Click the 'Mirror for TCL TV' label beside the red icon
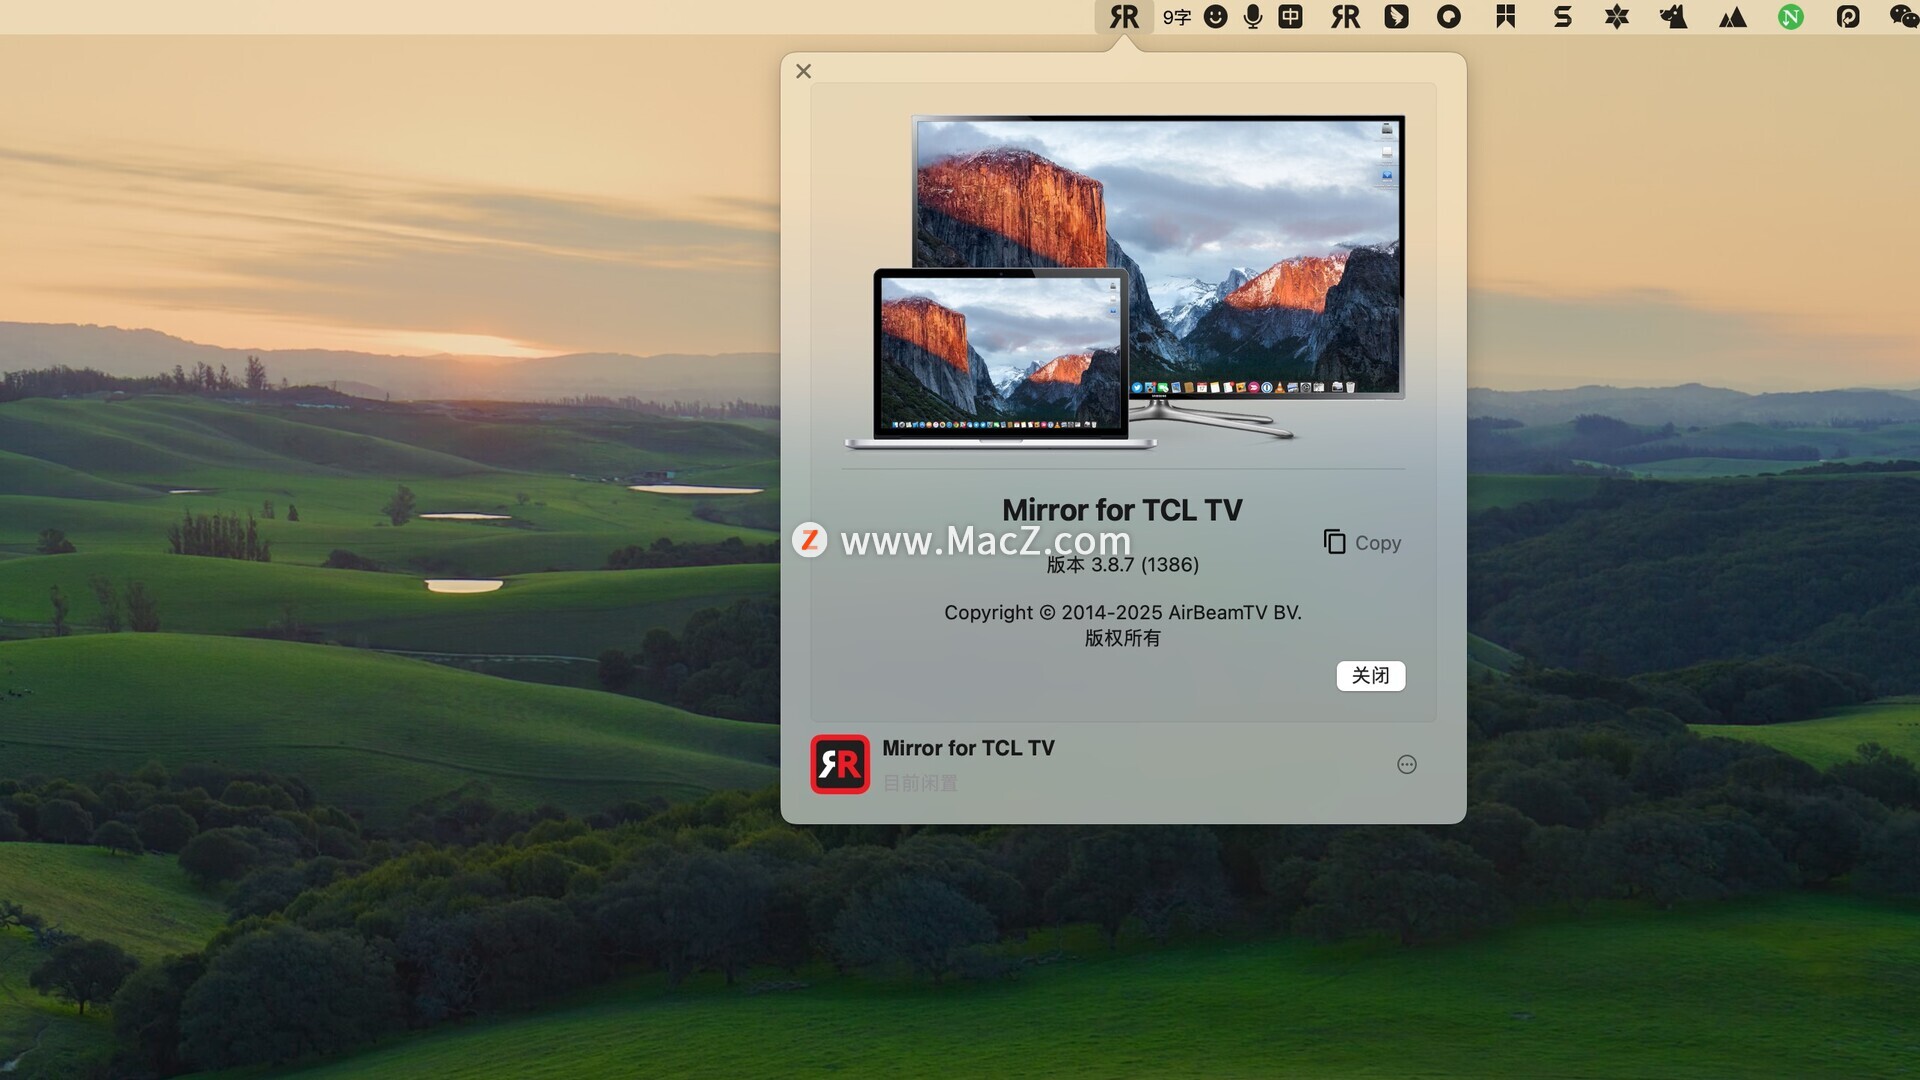1920x1080 pixels. (x=968, y=748)
